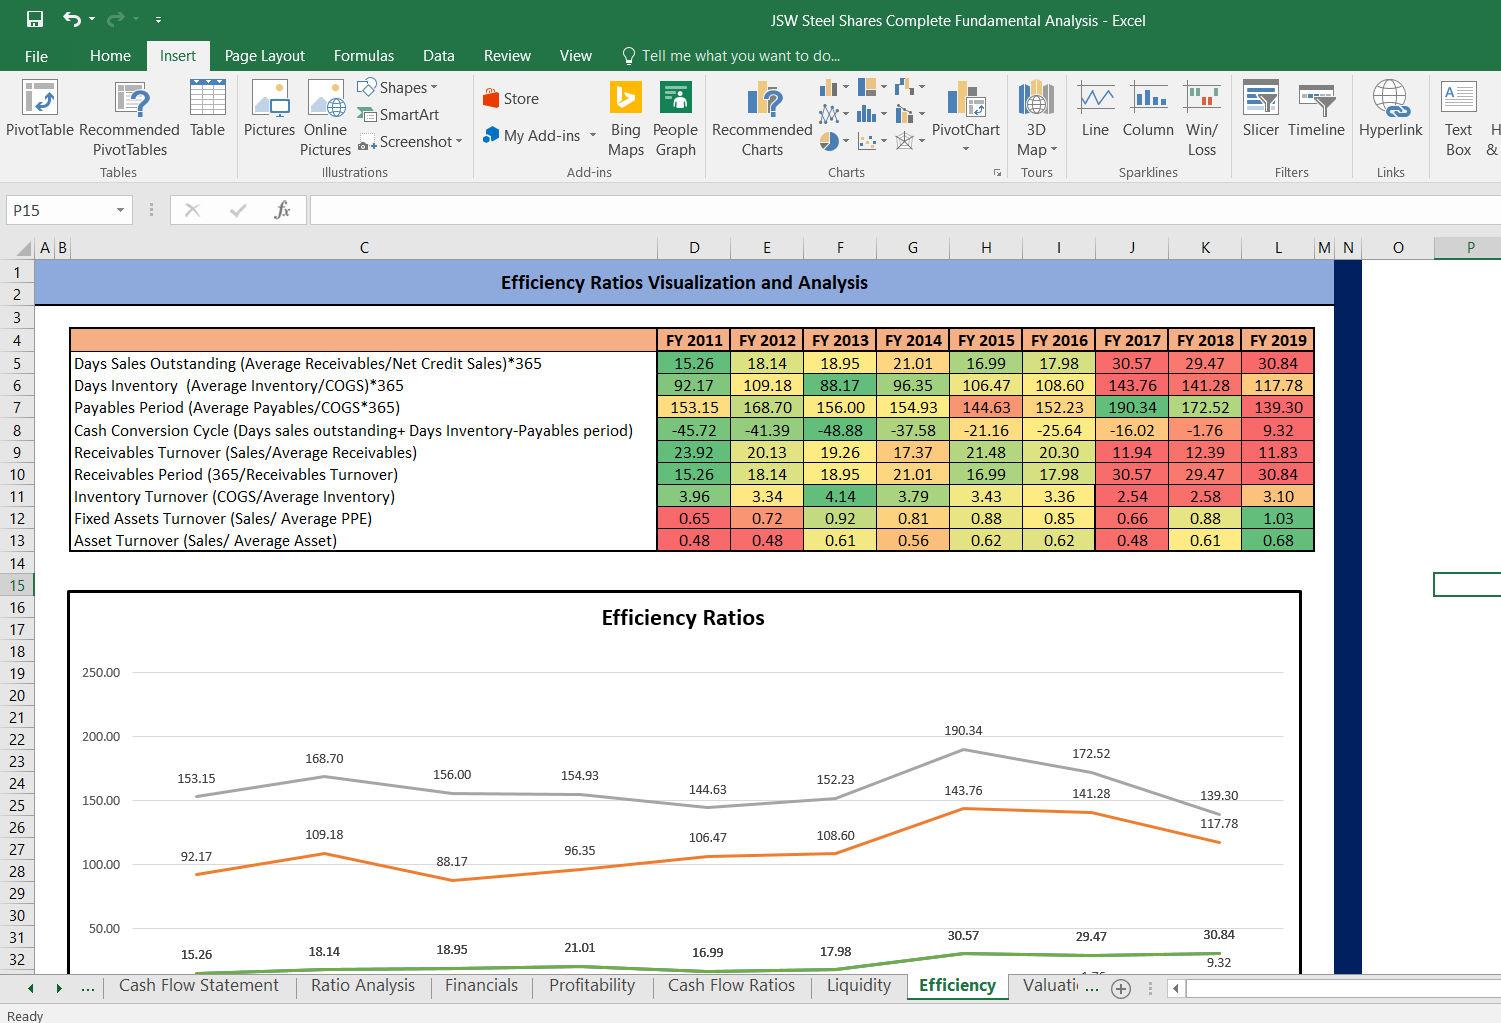Switch to the Data tab

click(439, 56)
